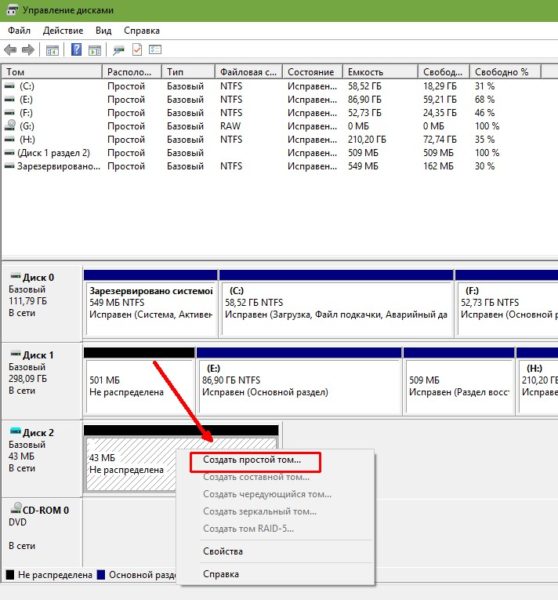Click the toolbar icon right of Help
Image resolution: width=558 pixels, height=600 pixels.
(x=95, y=50)
